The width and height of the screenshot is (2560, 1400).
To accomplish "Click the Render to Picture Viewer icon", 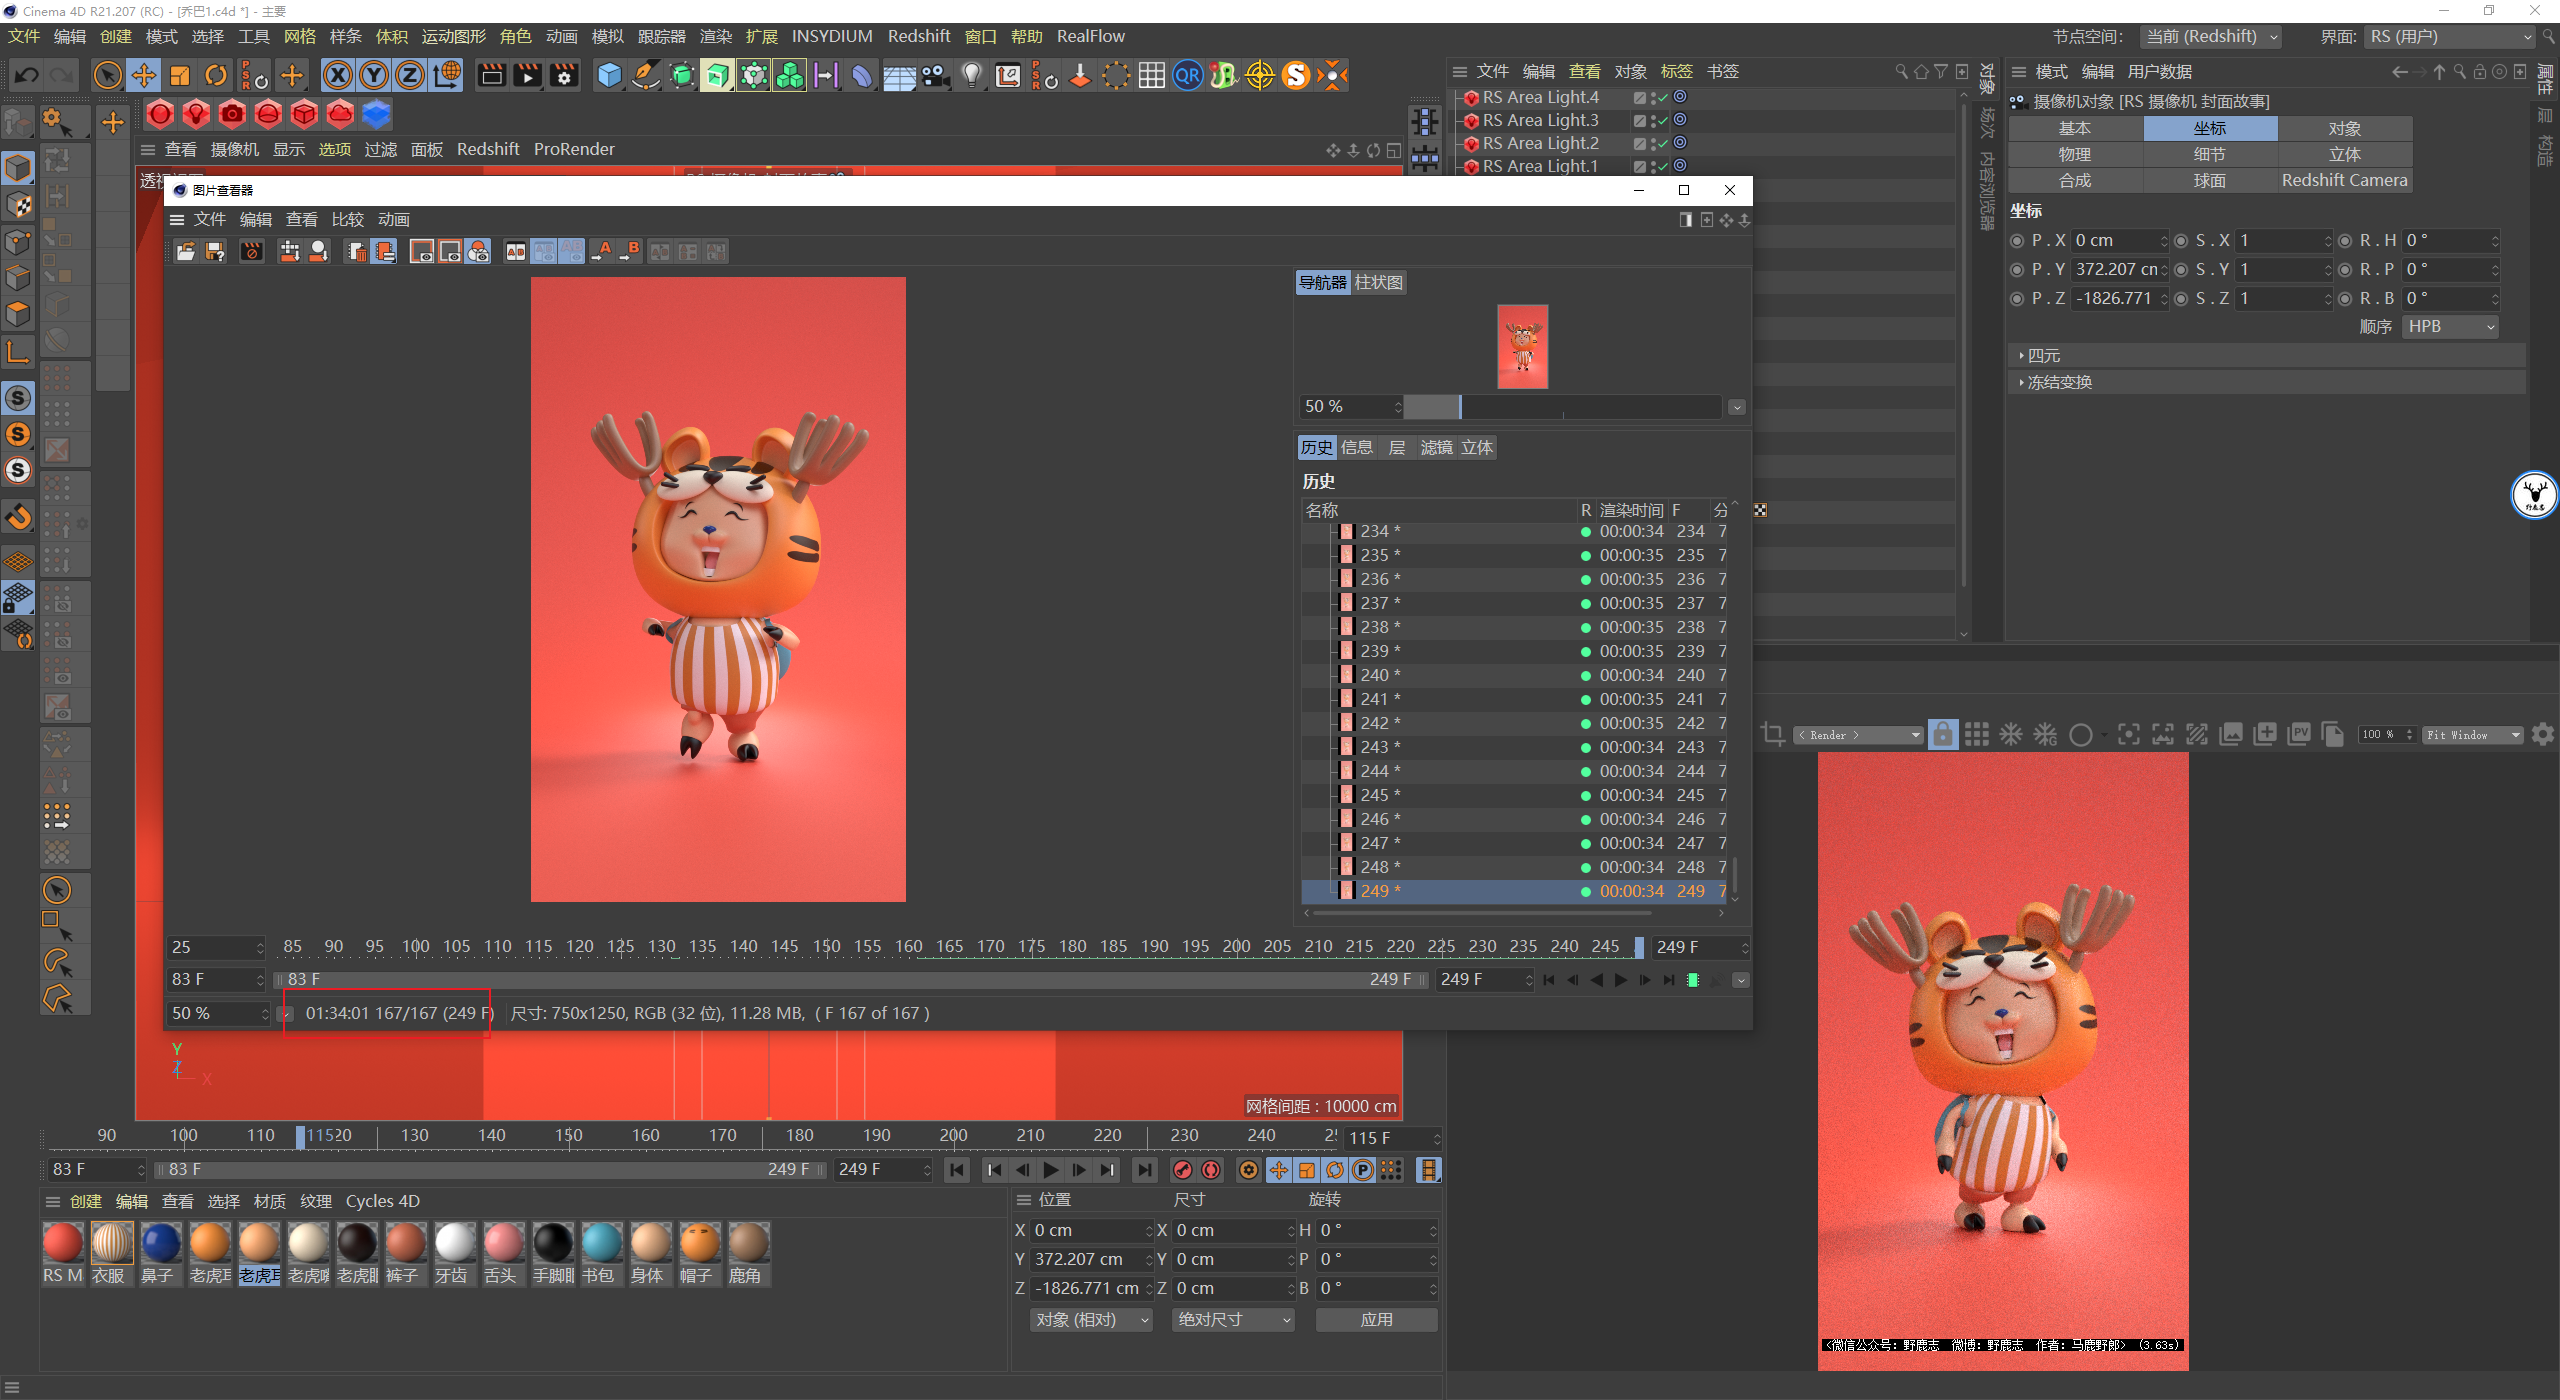I will tap(528, 75).
